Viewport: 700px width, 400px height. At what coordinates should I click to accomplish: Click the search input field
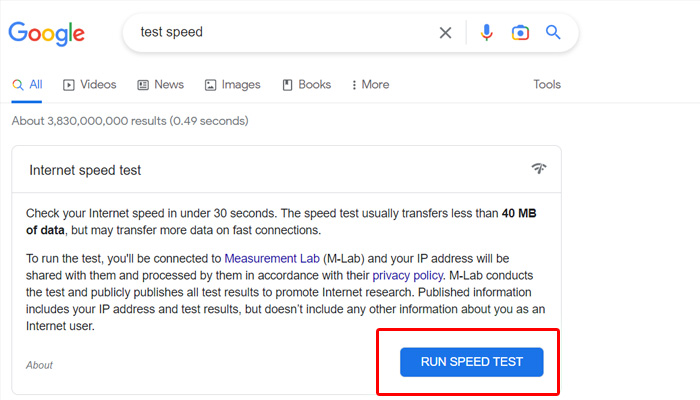point(280,33)
